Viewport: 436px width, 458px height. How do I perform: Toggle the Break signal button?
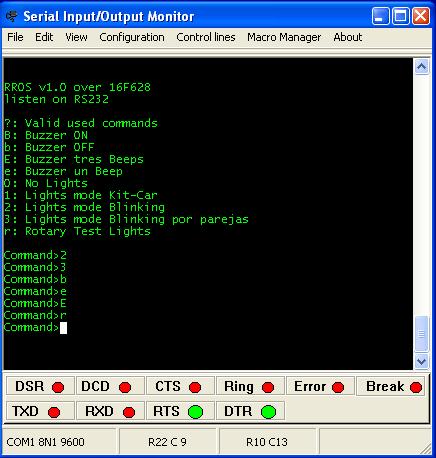391,386
